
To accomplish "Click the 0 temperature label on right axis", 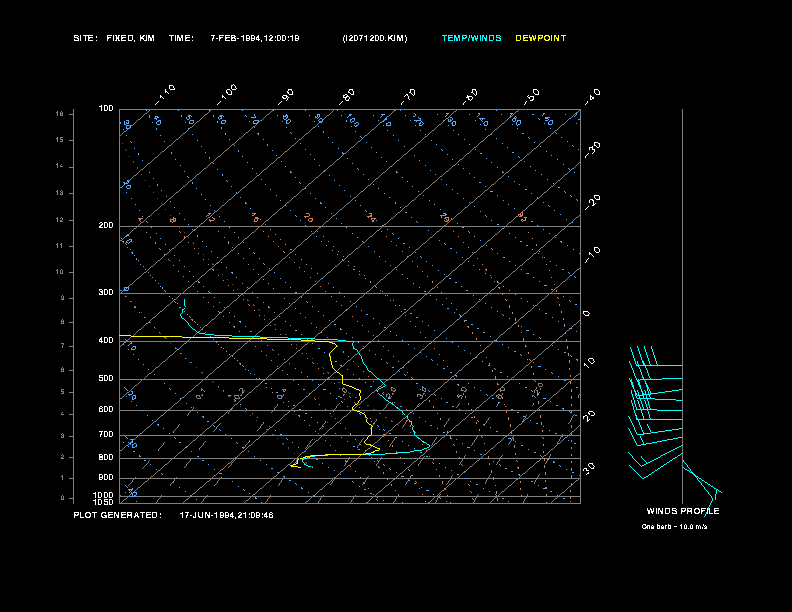I will point(586,314).
